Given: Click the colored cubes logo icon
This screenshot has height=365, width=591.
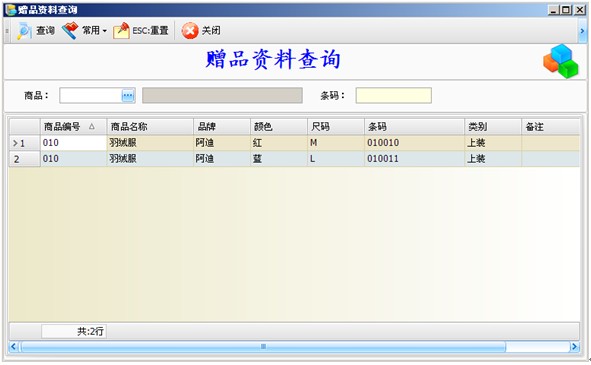Looking at the screenshot, I should click(x=561, y=61).
